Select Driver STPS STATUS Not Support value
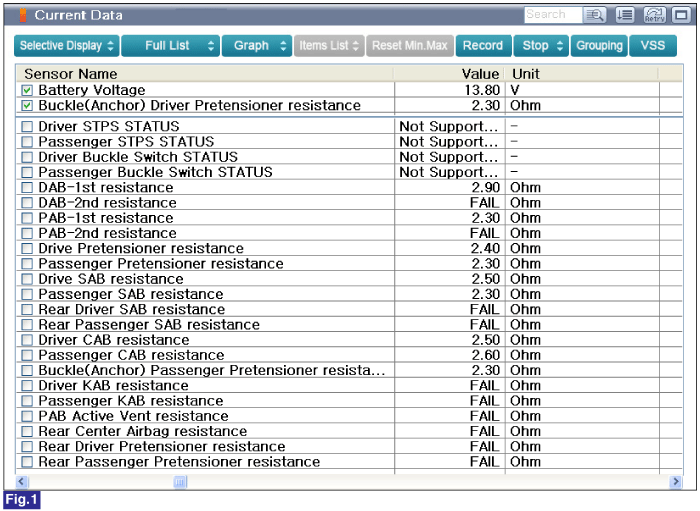700x511 pixels. coord(448,127)
